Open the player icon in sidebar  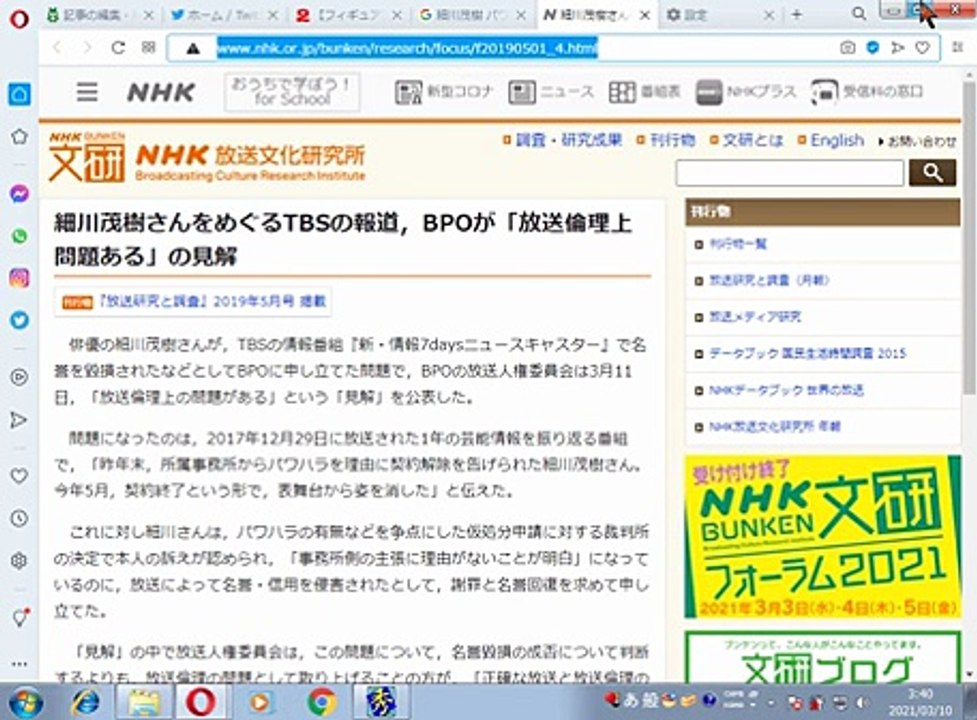19,377
